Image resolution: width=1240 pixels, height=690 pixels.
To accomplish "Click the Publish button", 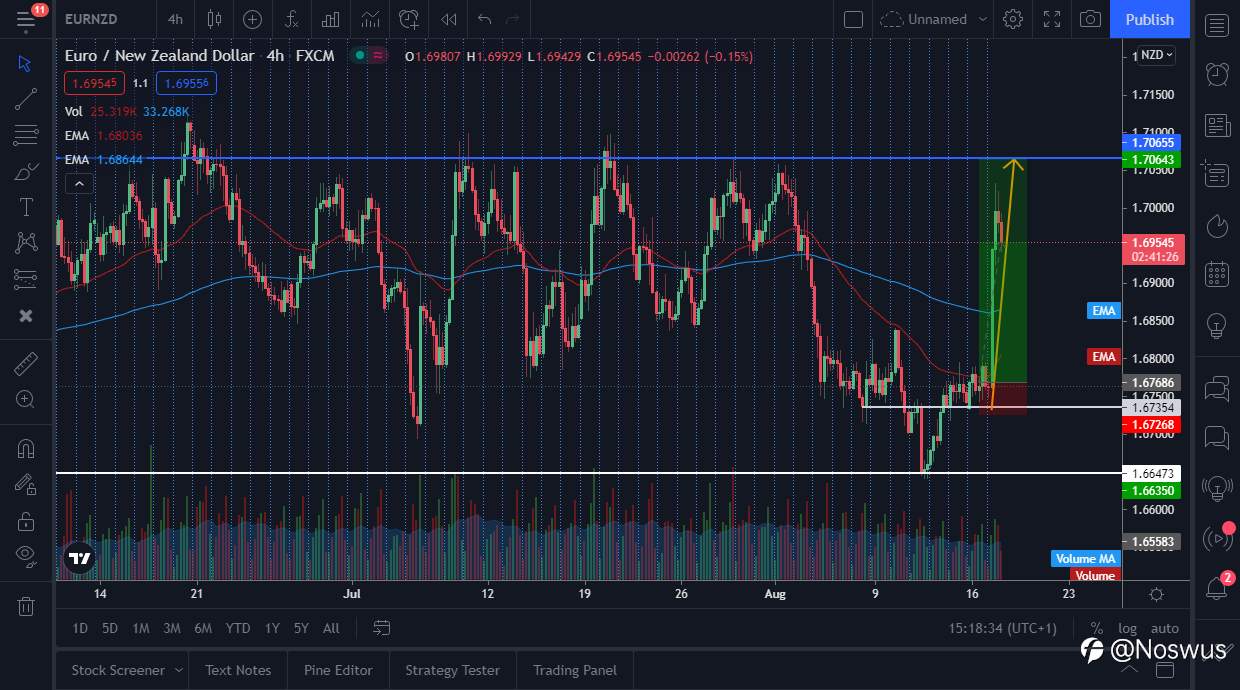I will click(x=1150, y=19).
